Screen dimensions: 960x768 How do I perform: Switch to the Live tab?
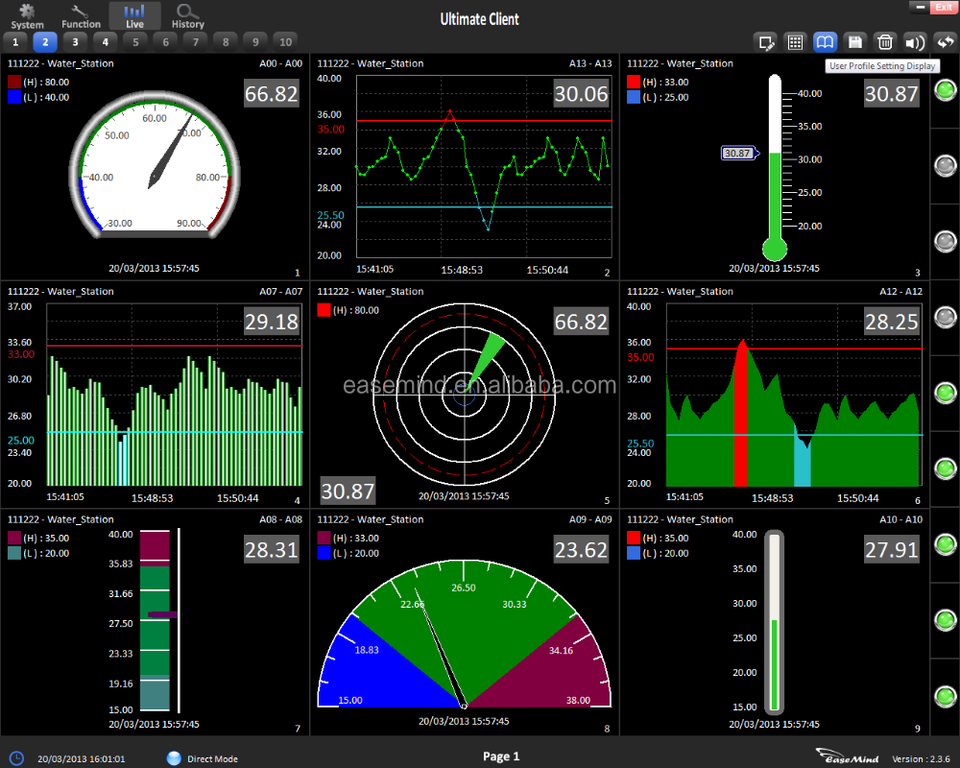[x=134, y=15]
